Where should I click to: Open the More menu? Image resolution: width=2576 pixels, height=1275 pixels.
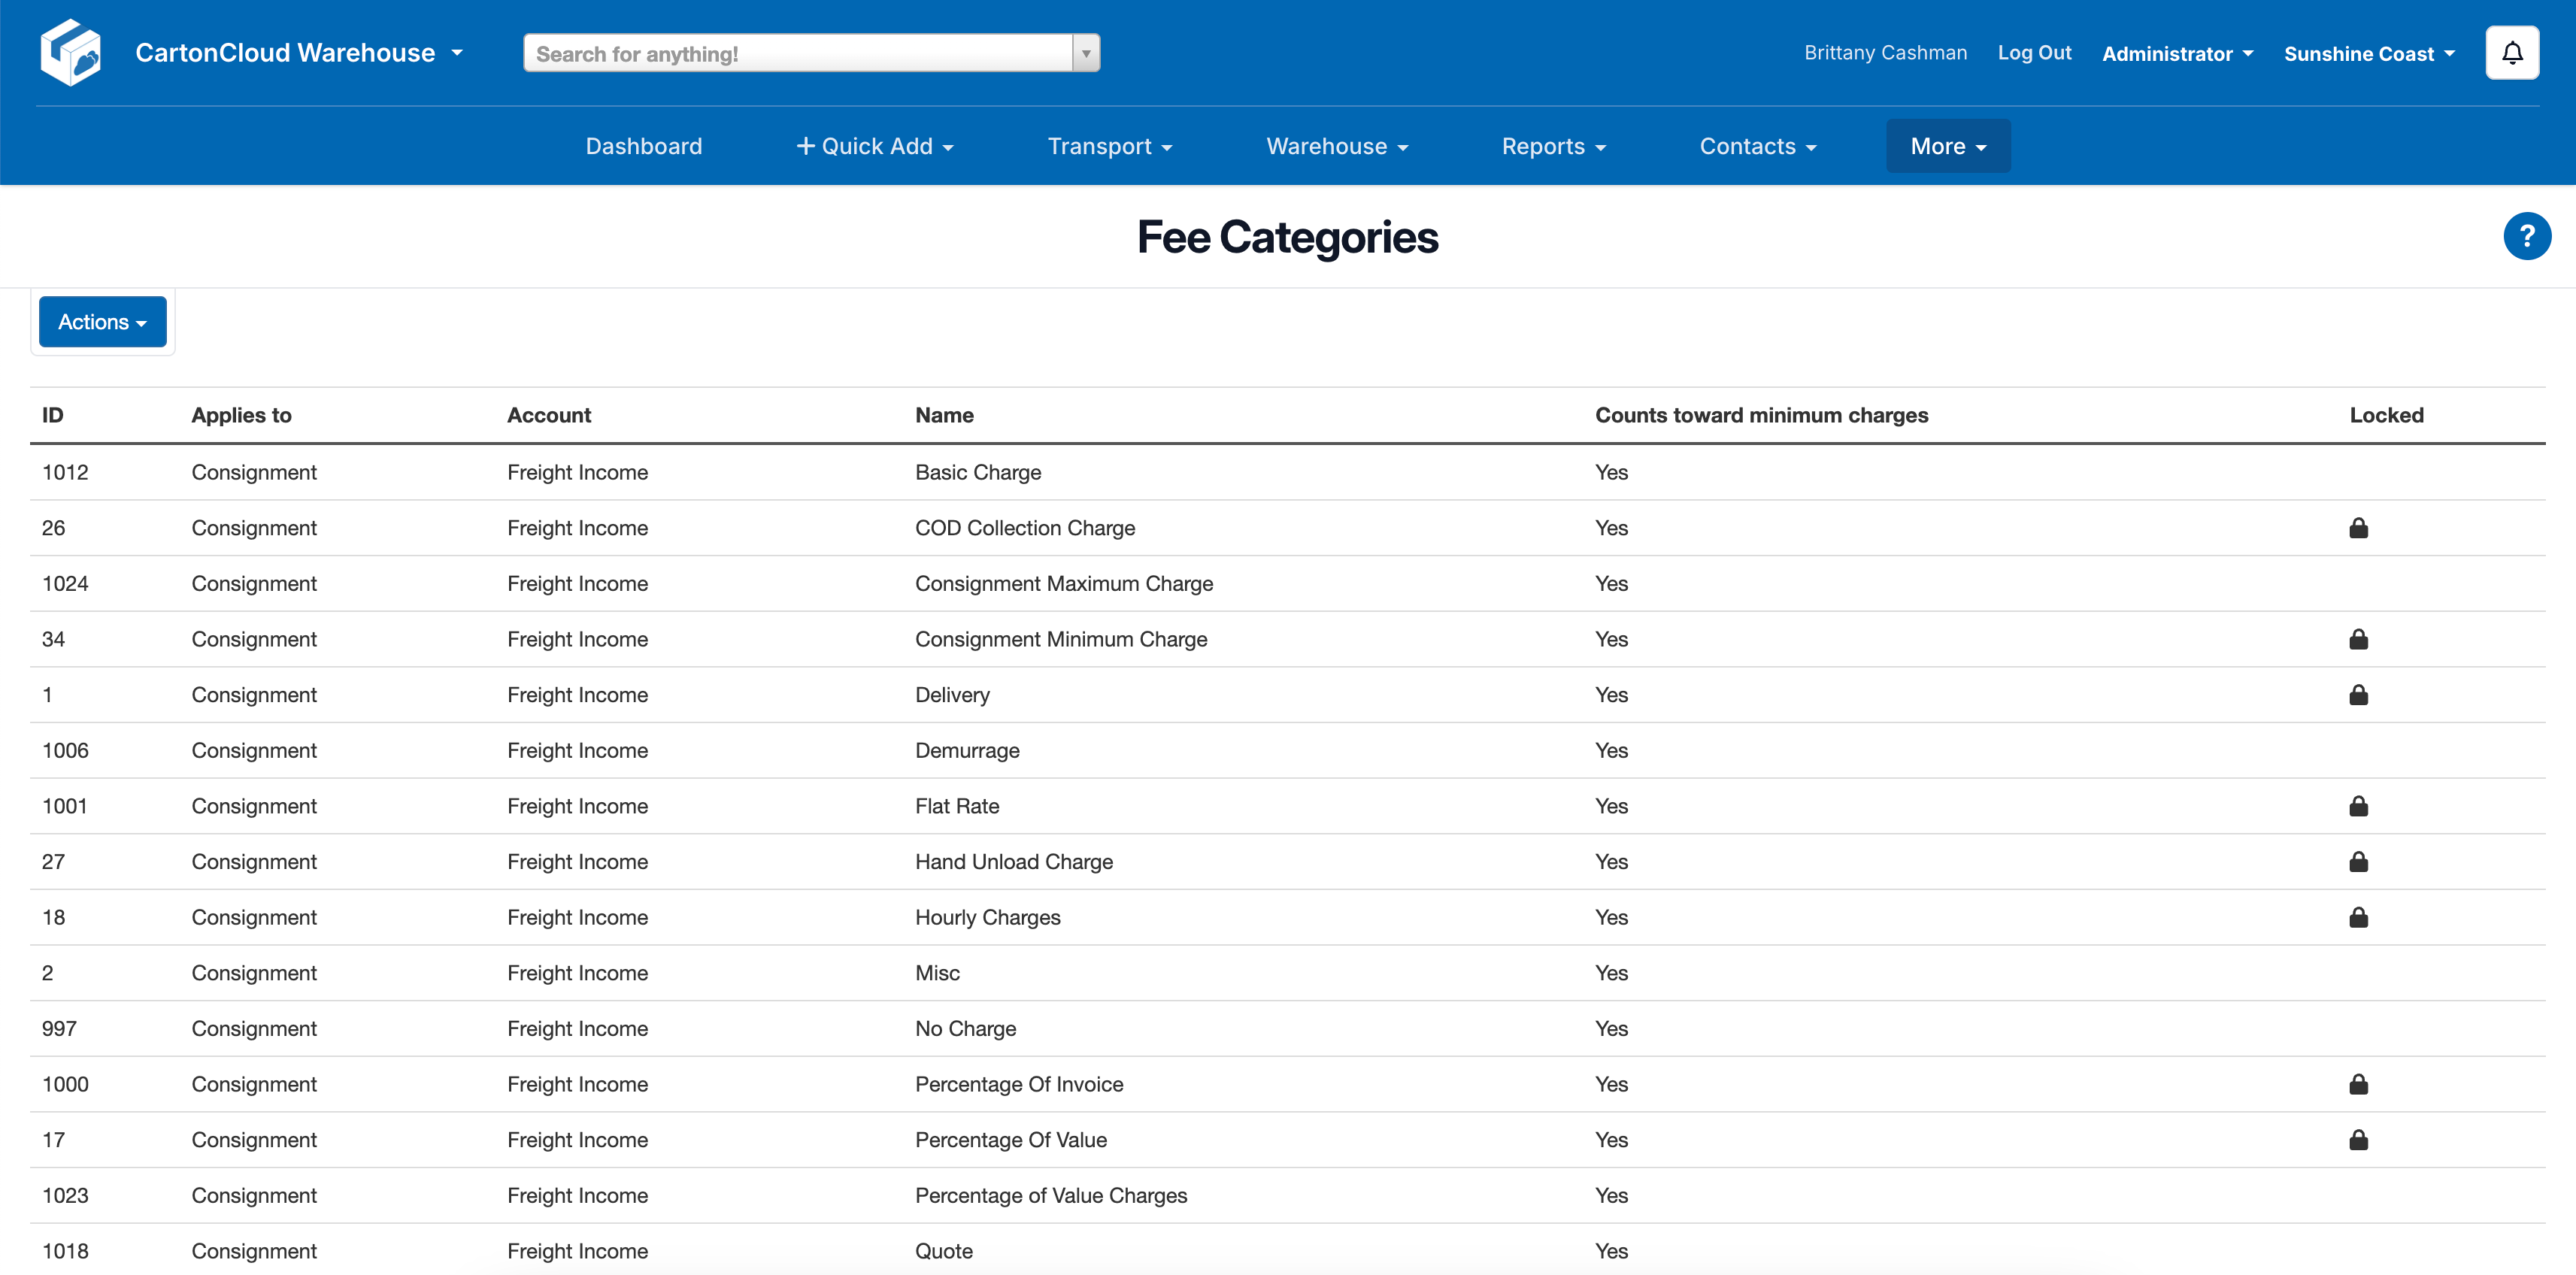click(1946, 146)
